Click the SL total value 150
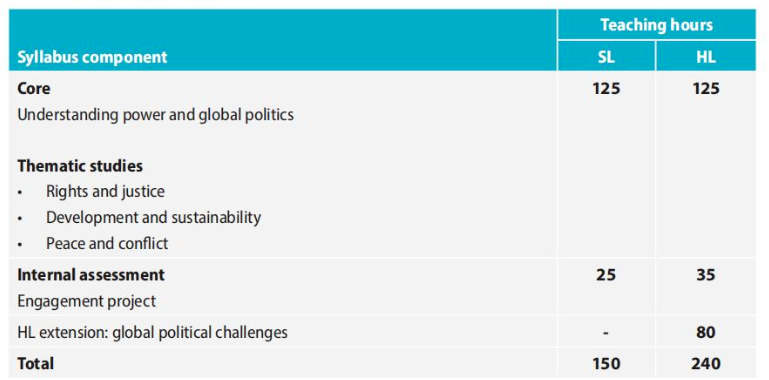 (606, 364)
